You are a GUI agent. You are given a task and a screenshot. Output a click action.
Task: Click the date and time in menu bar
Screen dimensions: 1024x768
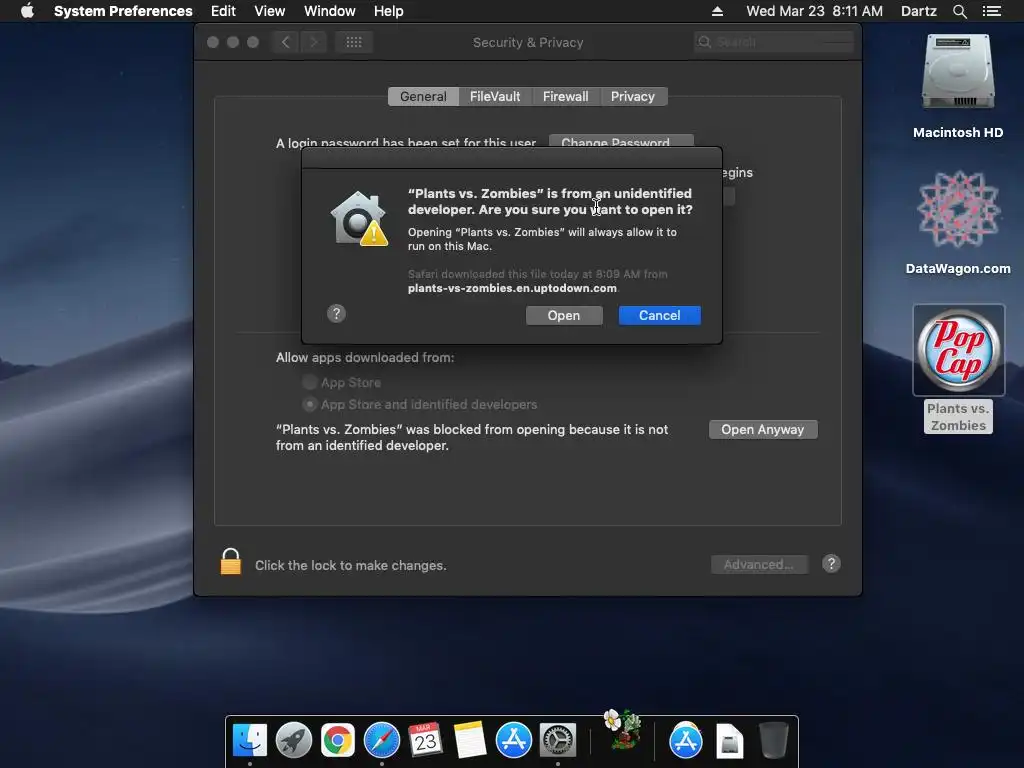814,11
